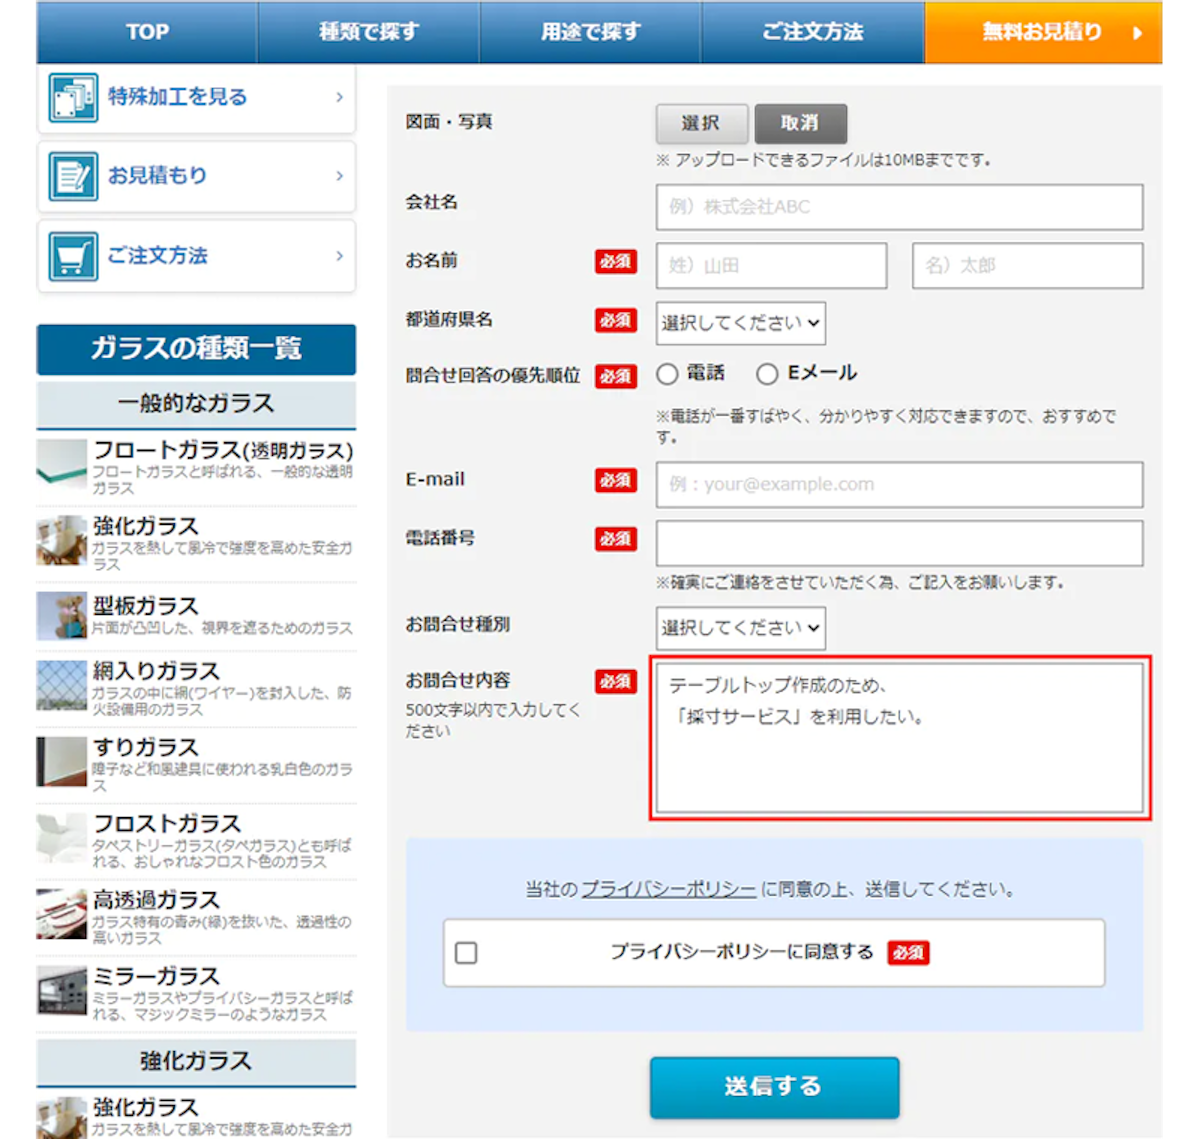Open the プライバシーポリシー link

point(670,888)
